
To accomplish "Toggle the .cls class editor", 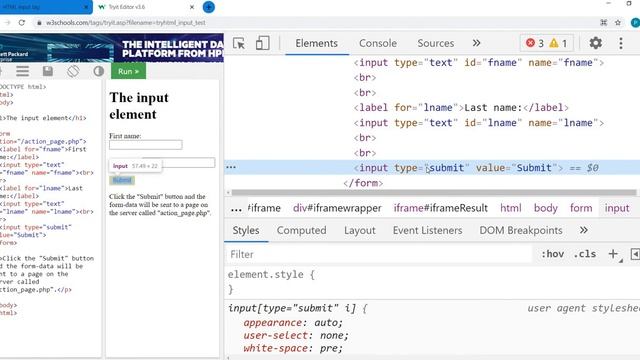I will coord(584,254).
